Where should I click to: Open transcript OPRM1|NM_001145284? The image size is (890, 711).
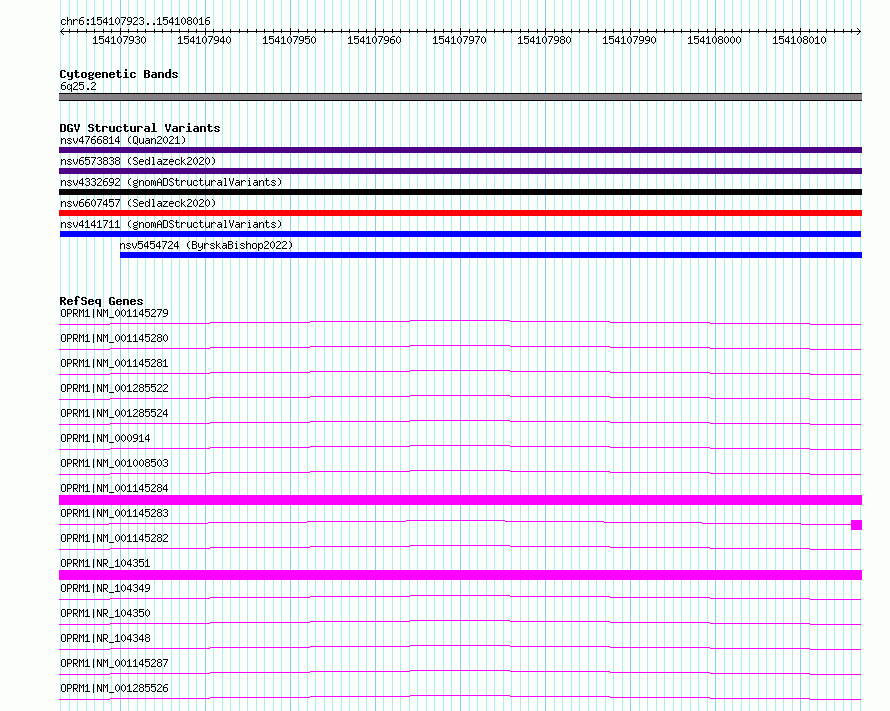coord(114,488)
